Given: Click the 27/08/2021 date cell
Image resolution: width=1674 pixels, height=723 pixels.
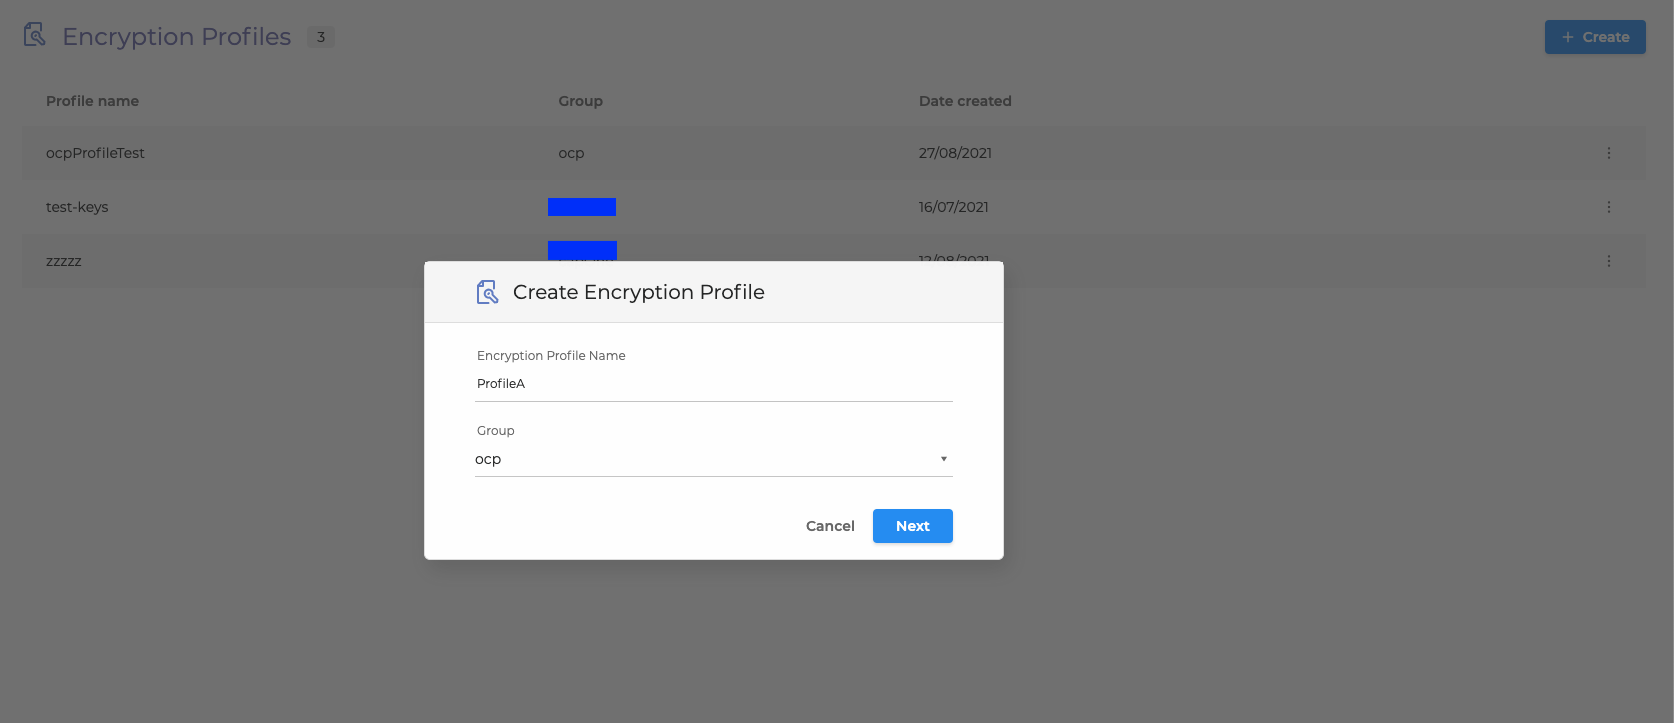Looking at the screenshot, I should click(955, 153).
